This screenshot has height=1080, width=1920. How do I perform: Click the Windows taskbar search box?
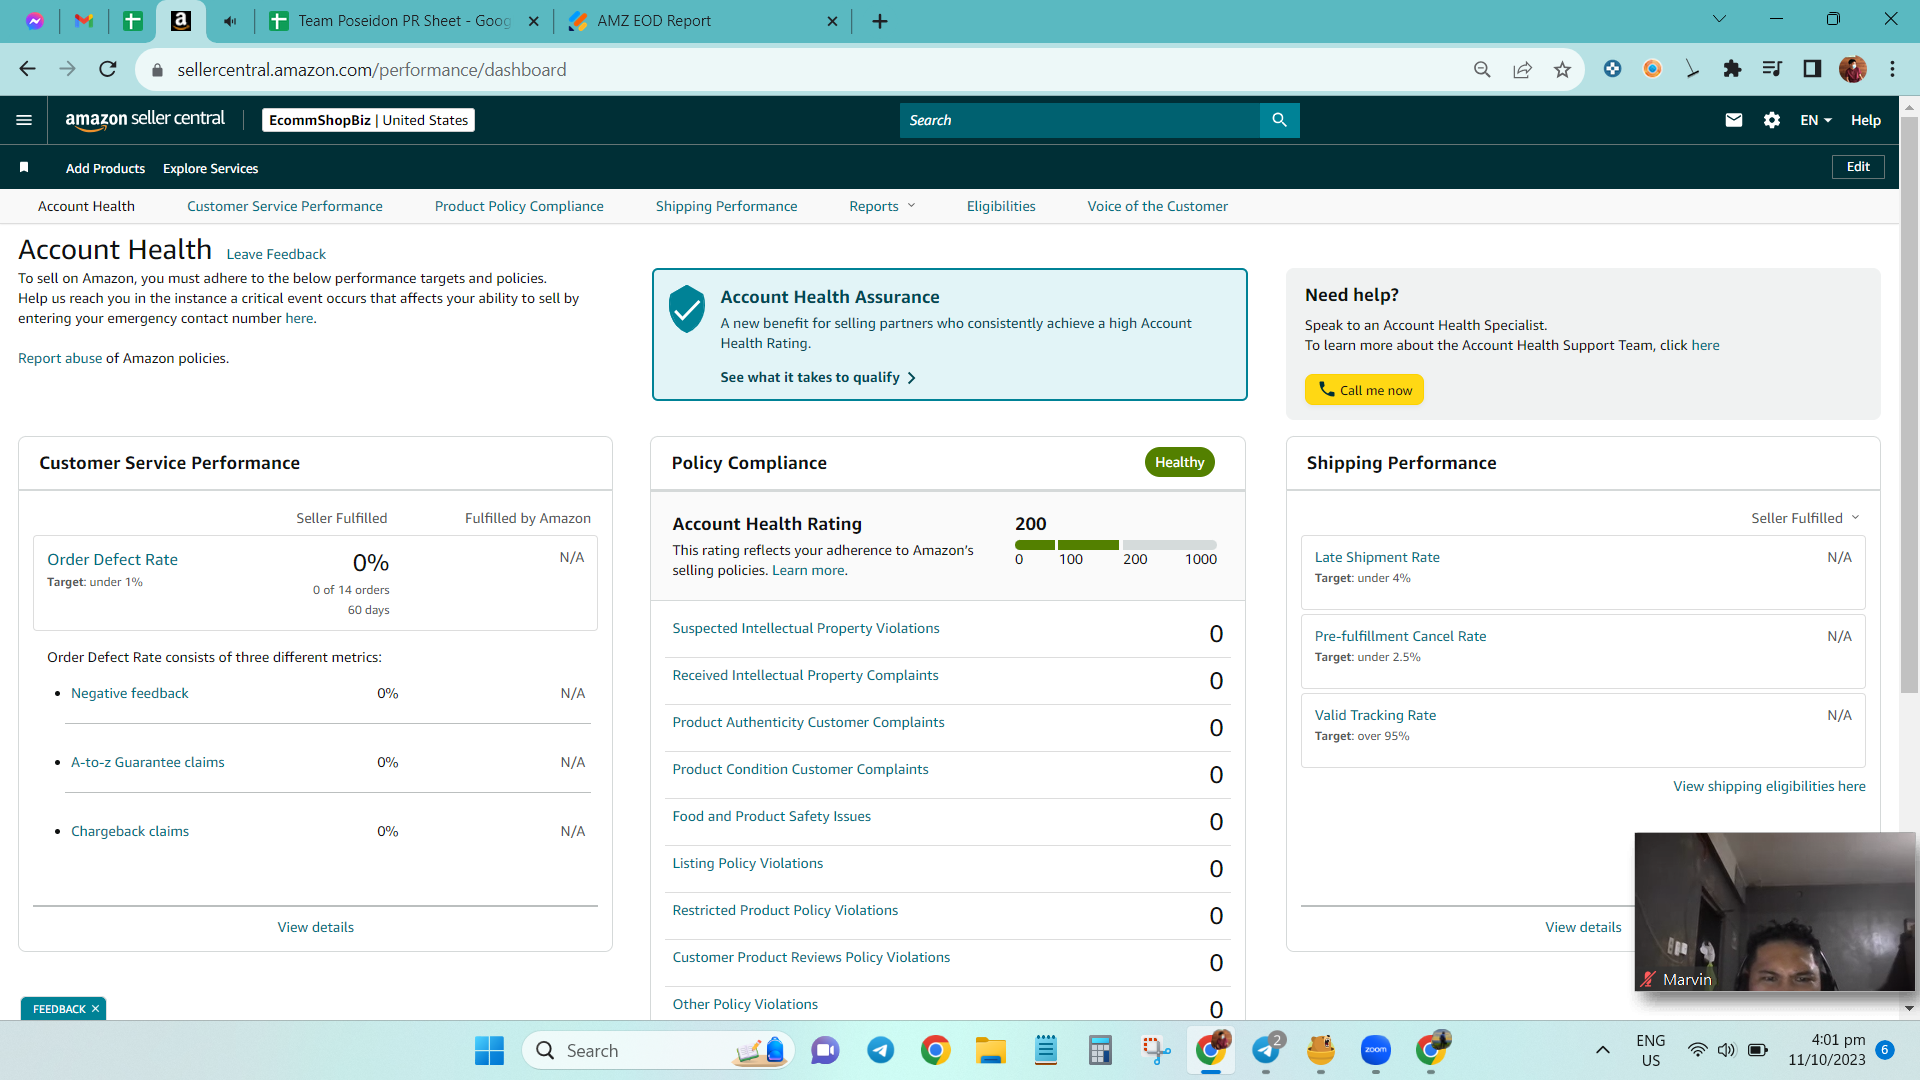tap(658, 1050)
